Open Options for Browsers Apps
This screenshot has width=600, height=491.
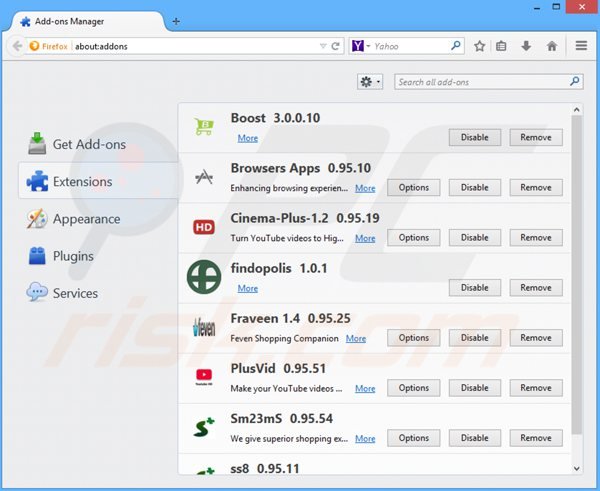pyautogui.click(x=413, y=188)
